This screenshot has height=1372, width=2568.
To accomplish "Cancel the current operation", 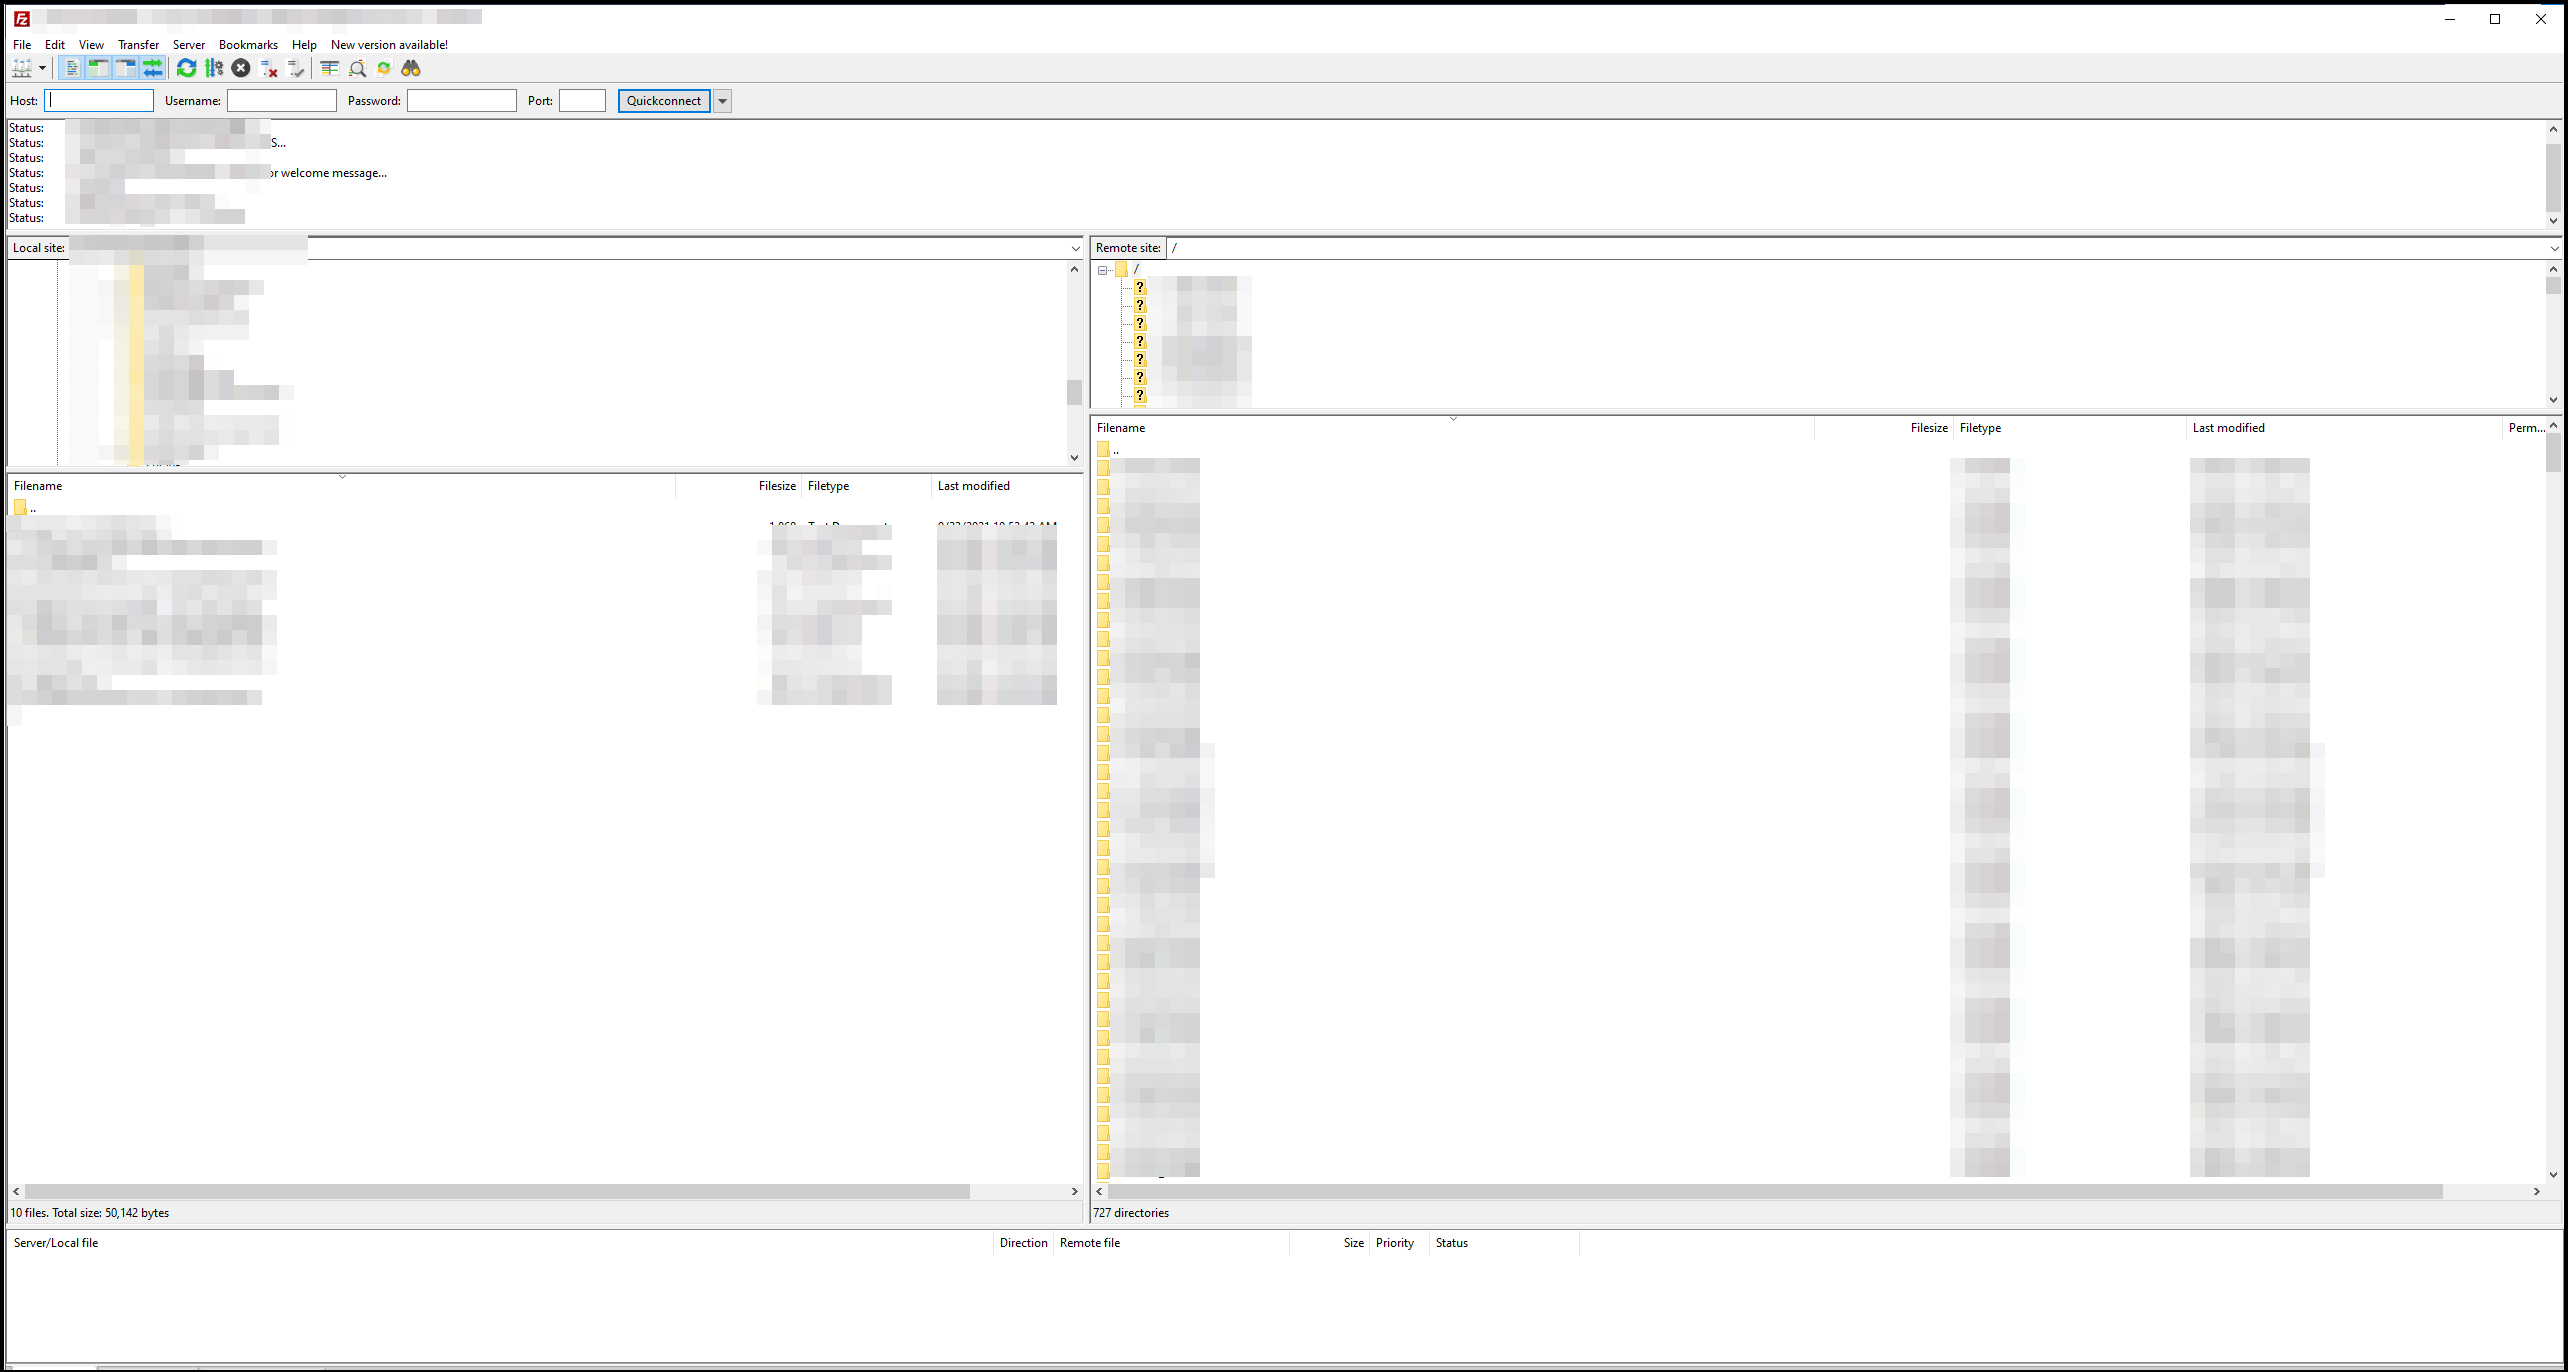I will [241, 68].
